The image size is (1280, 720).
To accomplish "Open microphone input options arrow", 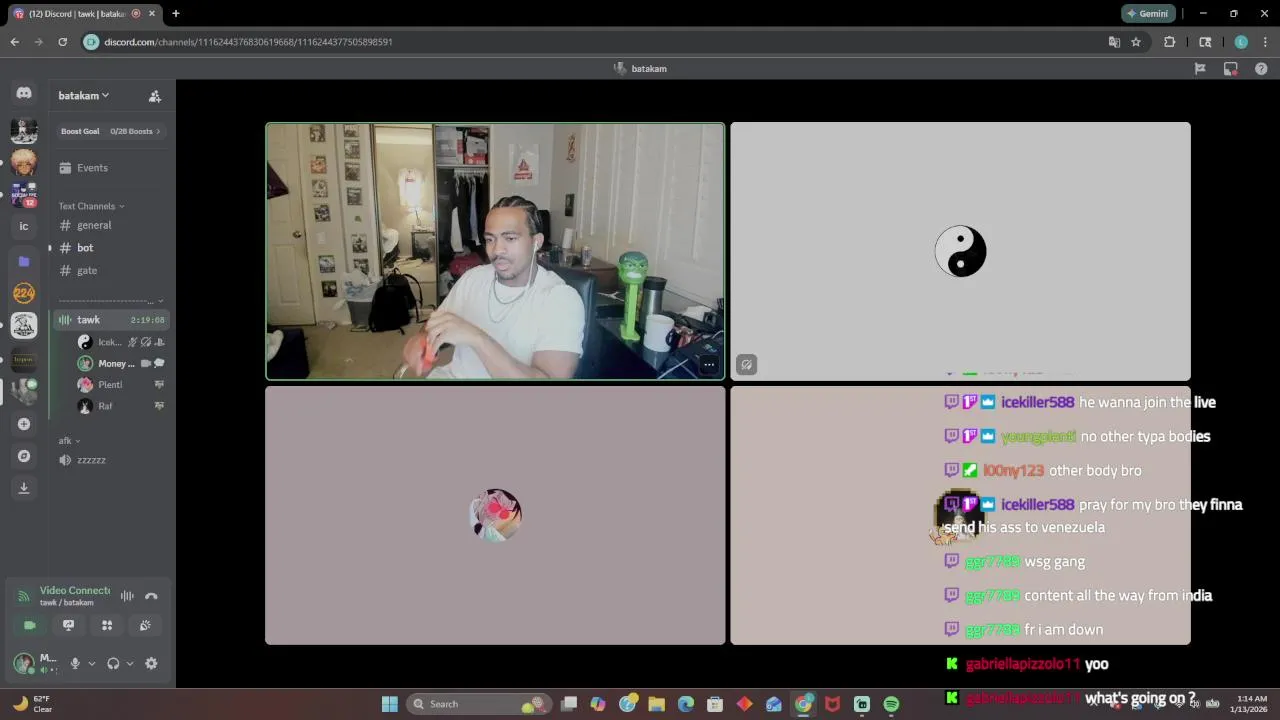I will point(91,663).
